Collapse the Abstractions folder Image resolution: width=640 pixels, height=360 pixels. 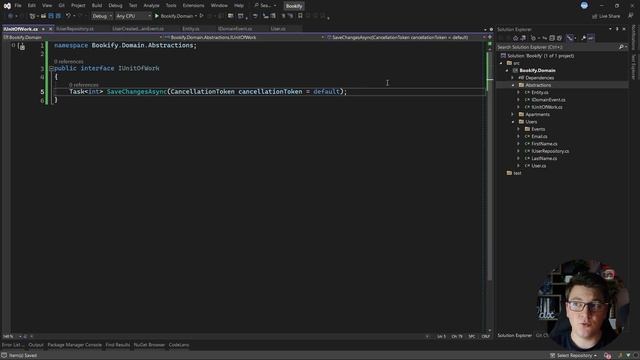(x=513, y=85)
